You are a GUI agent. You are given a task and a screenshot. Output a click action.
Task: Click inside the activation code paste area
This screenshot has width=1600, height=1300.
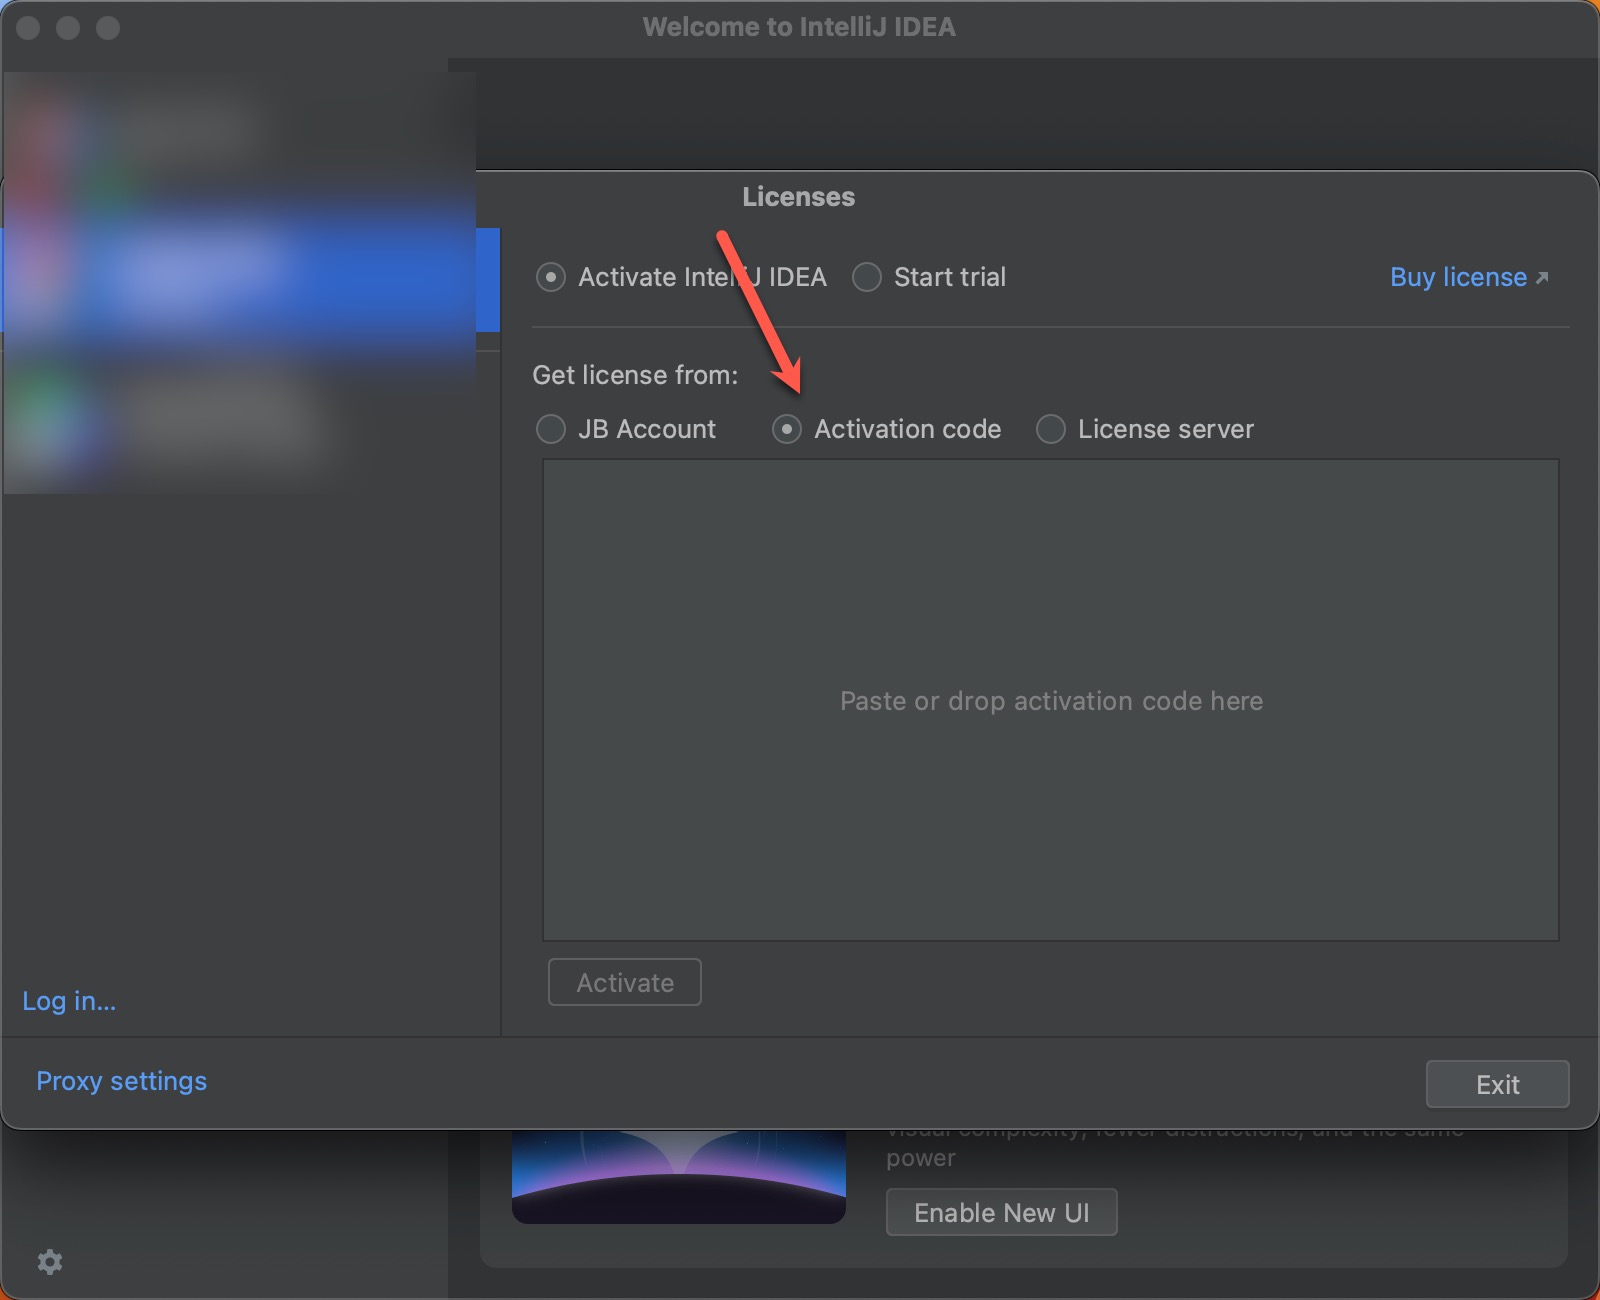(x=1051, y=700)
